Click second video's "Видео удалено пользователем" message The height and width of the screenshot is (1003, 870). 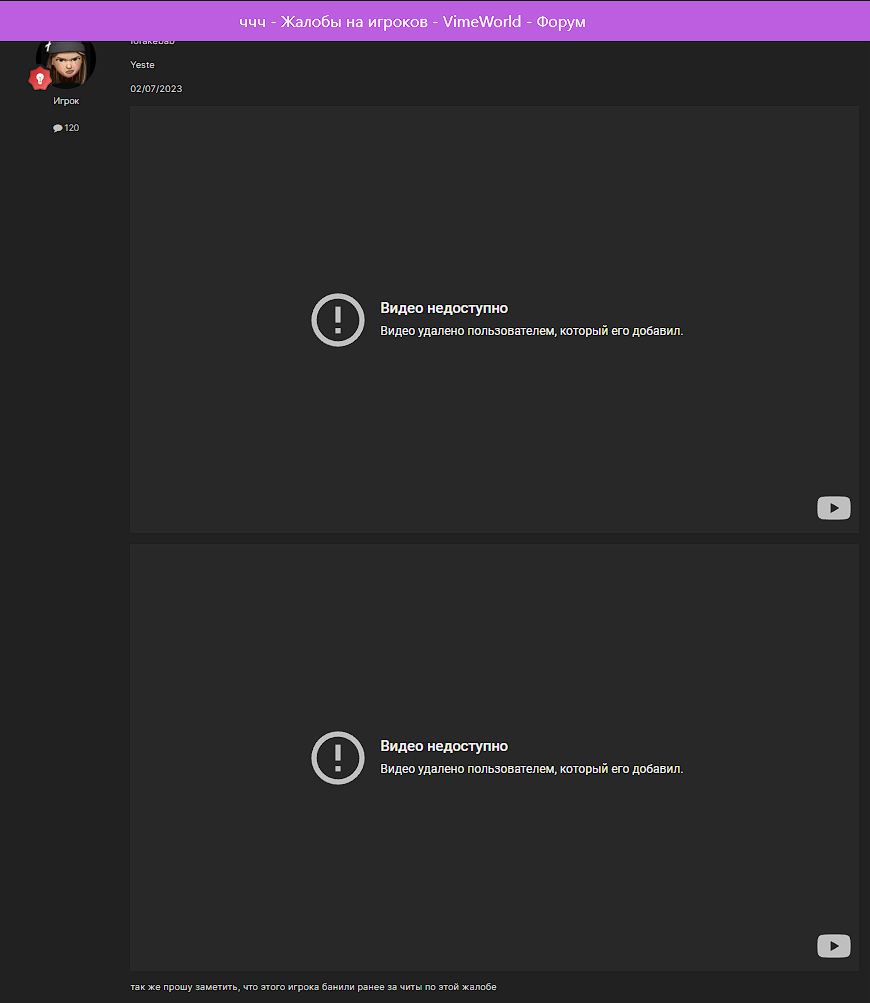(x=531, y=769)
